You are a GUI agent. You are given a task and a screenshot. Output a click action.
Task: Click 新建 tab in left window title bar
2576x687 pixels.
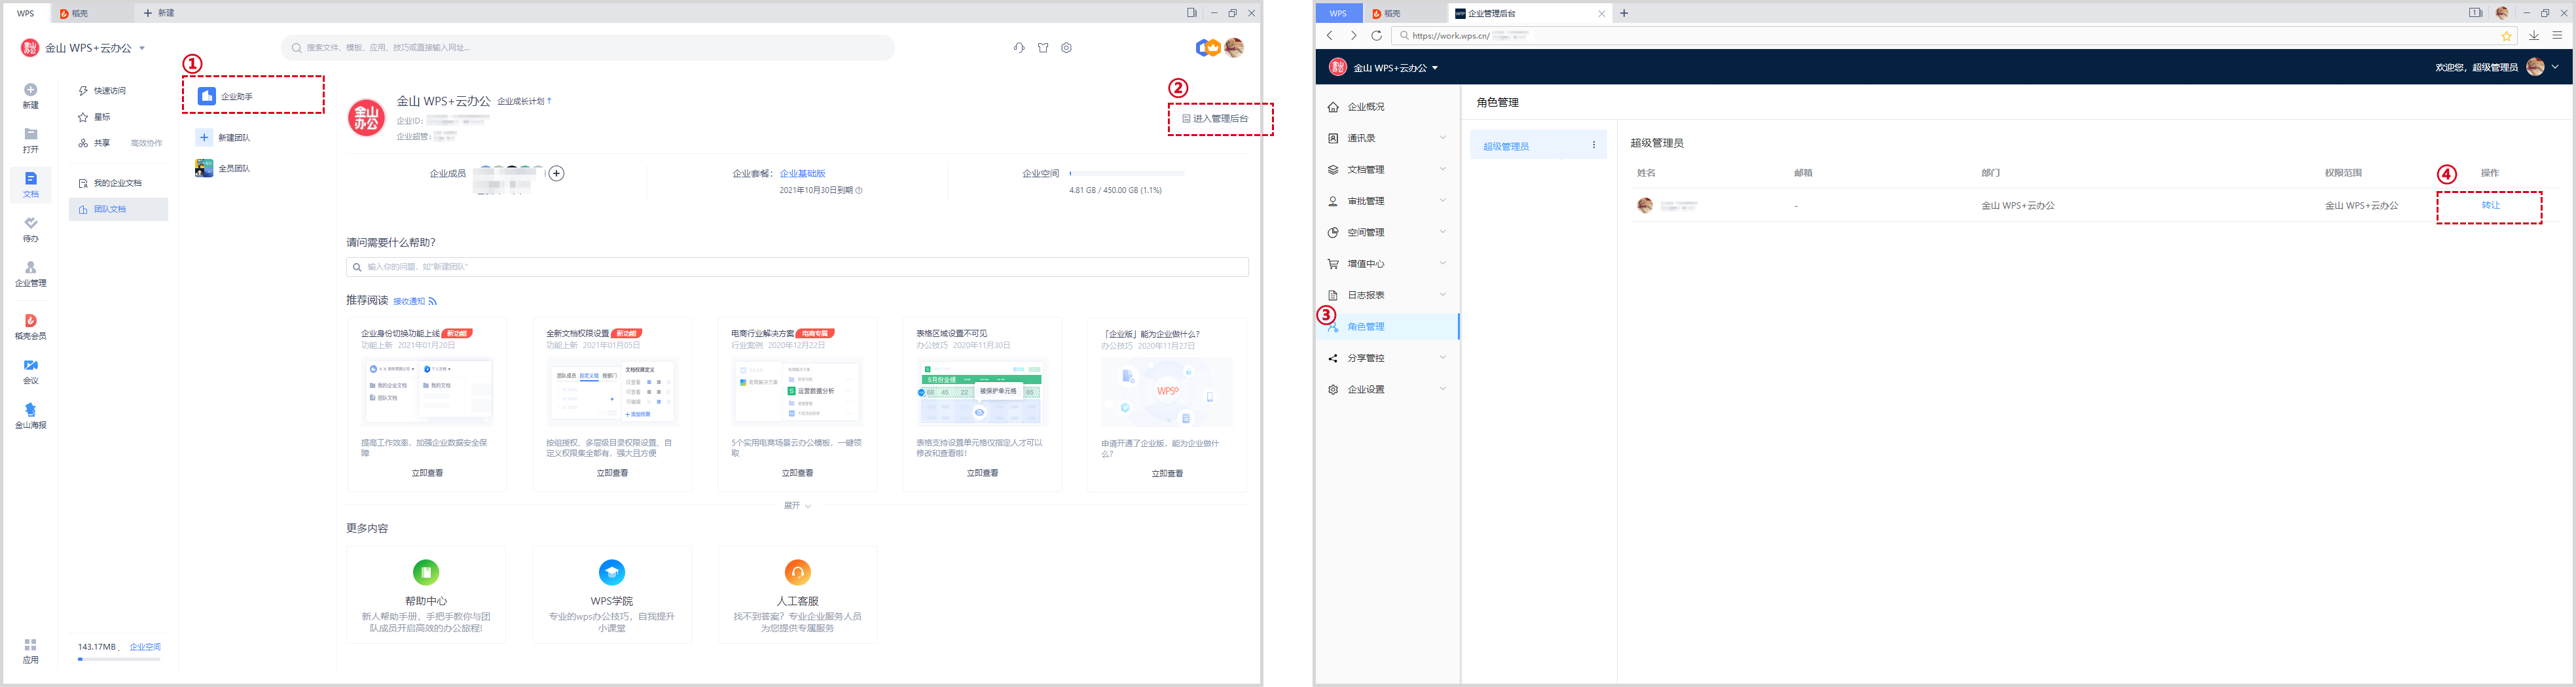pyautogui.click(x=160, y=13)
